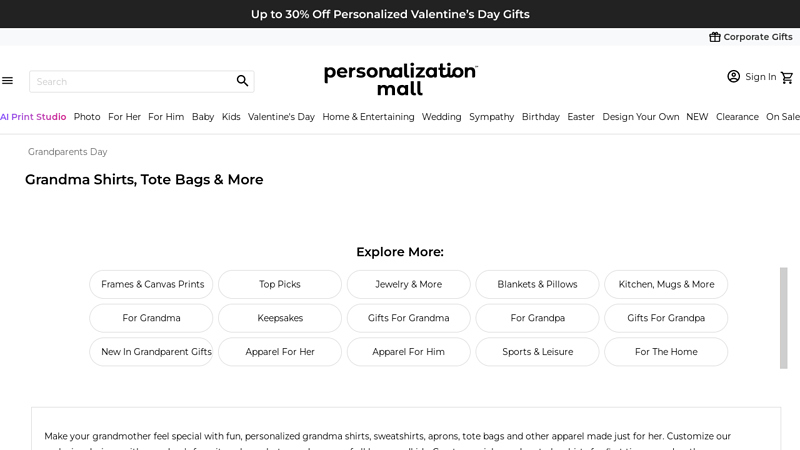Open the Jewelry & More category

(408, 284)
